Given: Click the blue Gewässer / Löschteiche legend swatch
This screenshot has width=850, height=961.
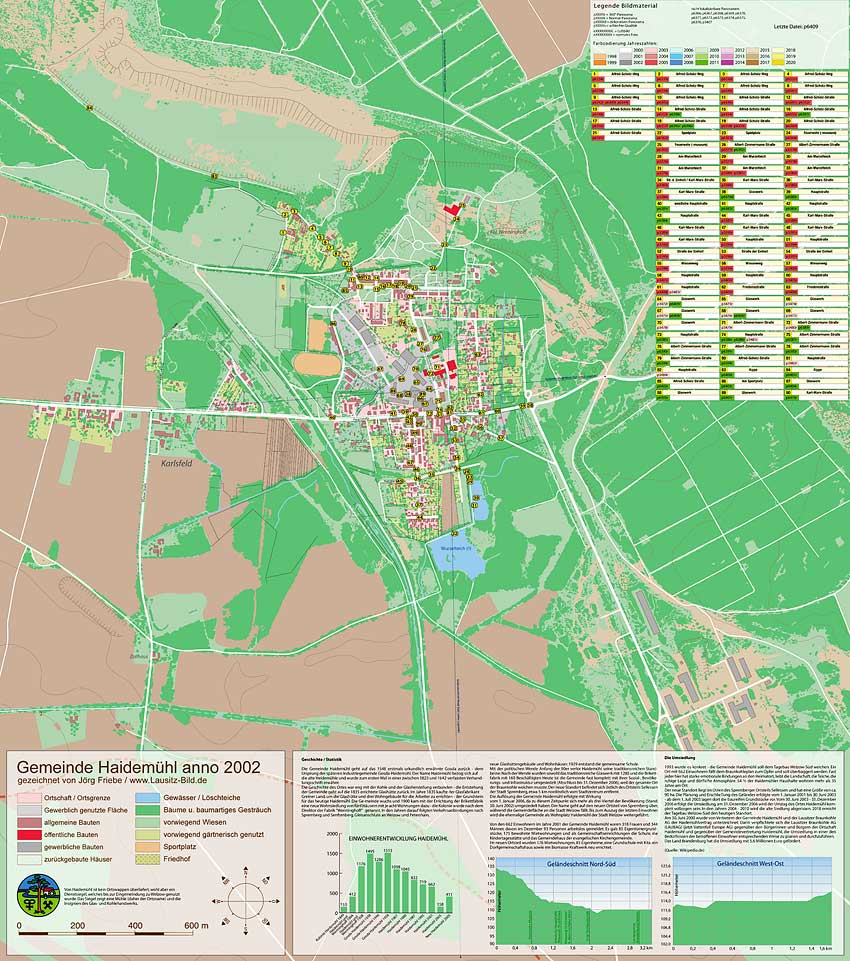Looking at the screenshot, I should tap(148, 796).
